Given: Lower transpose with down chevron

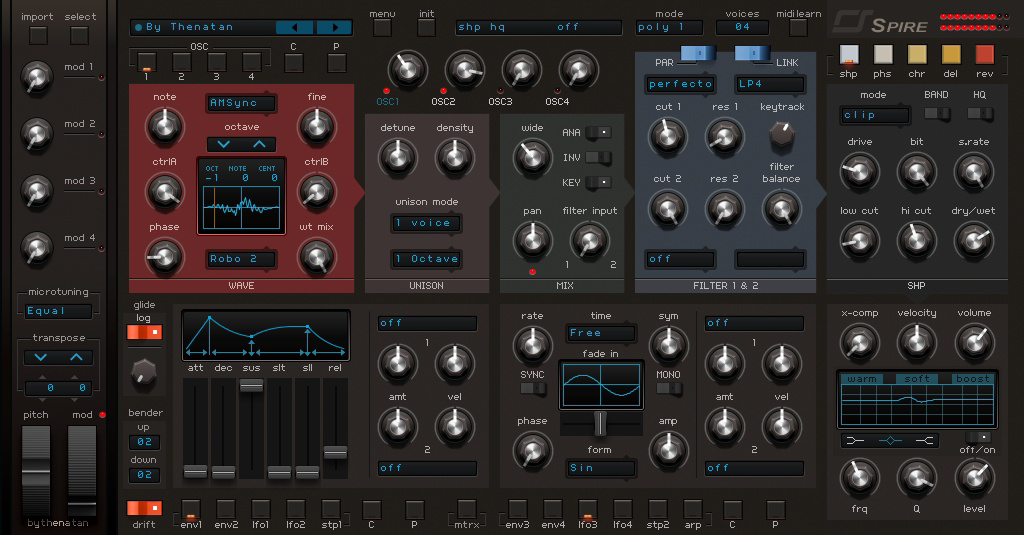Looking at the screenshot, I should point(41,357).
